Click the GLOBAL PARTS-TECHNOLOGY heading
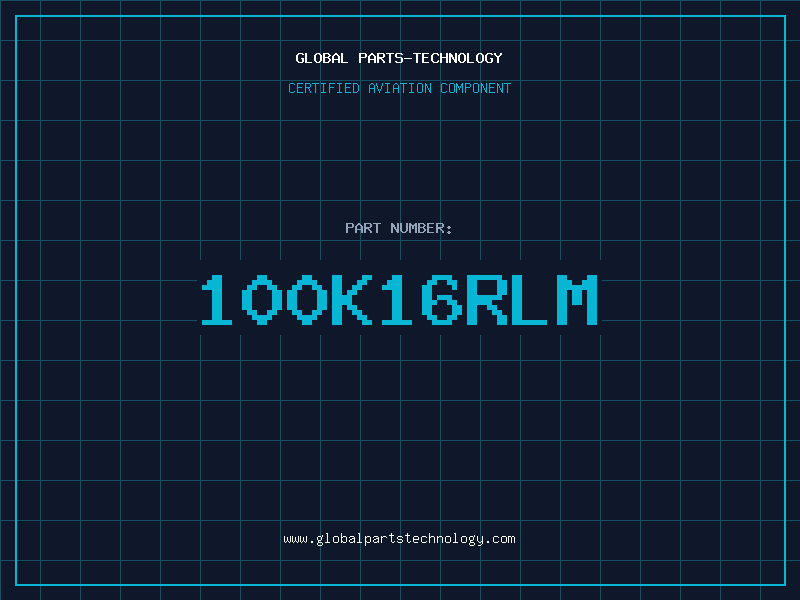 point(399,58)
